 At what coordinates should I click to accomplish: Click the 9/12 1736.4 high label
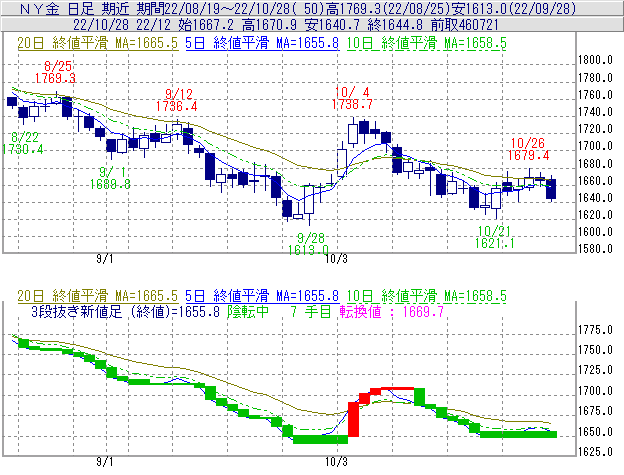click(x=176, y=100)
